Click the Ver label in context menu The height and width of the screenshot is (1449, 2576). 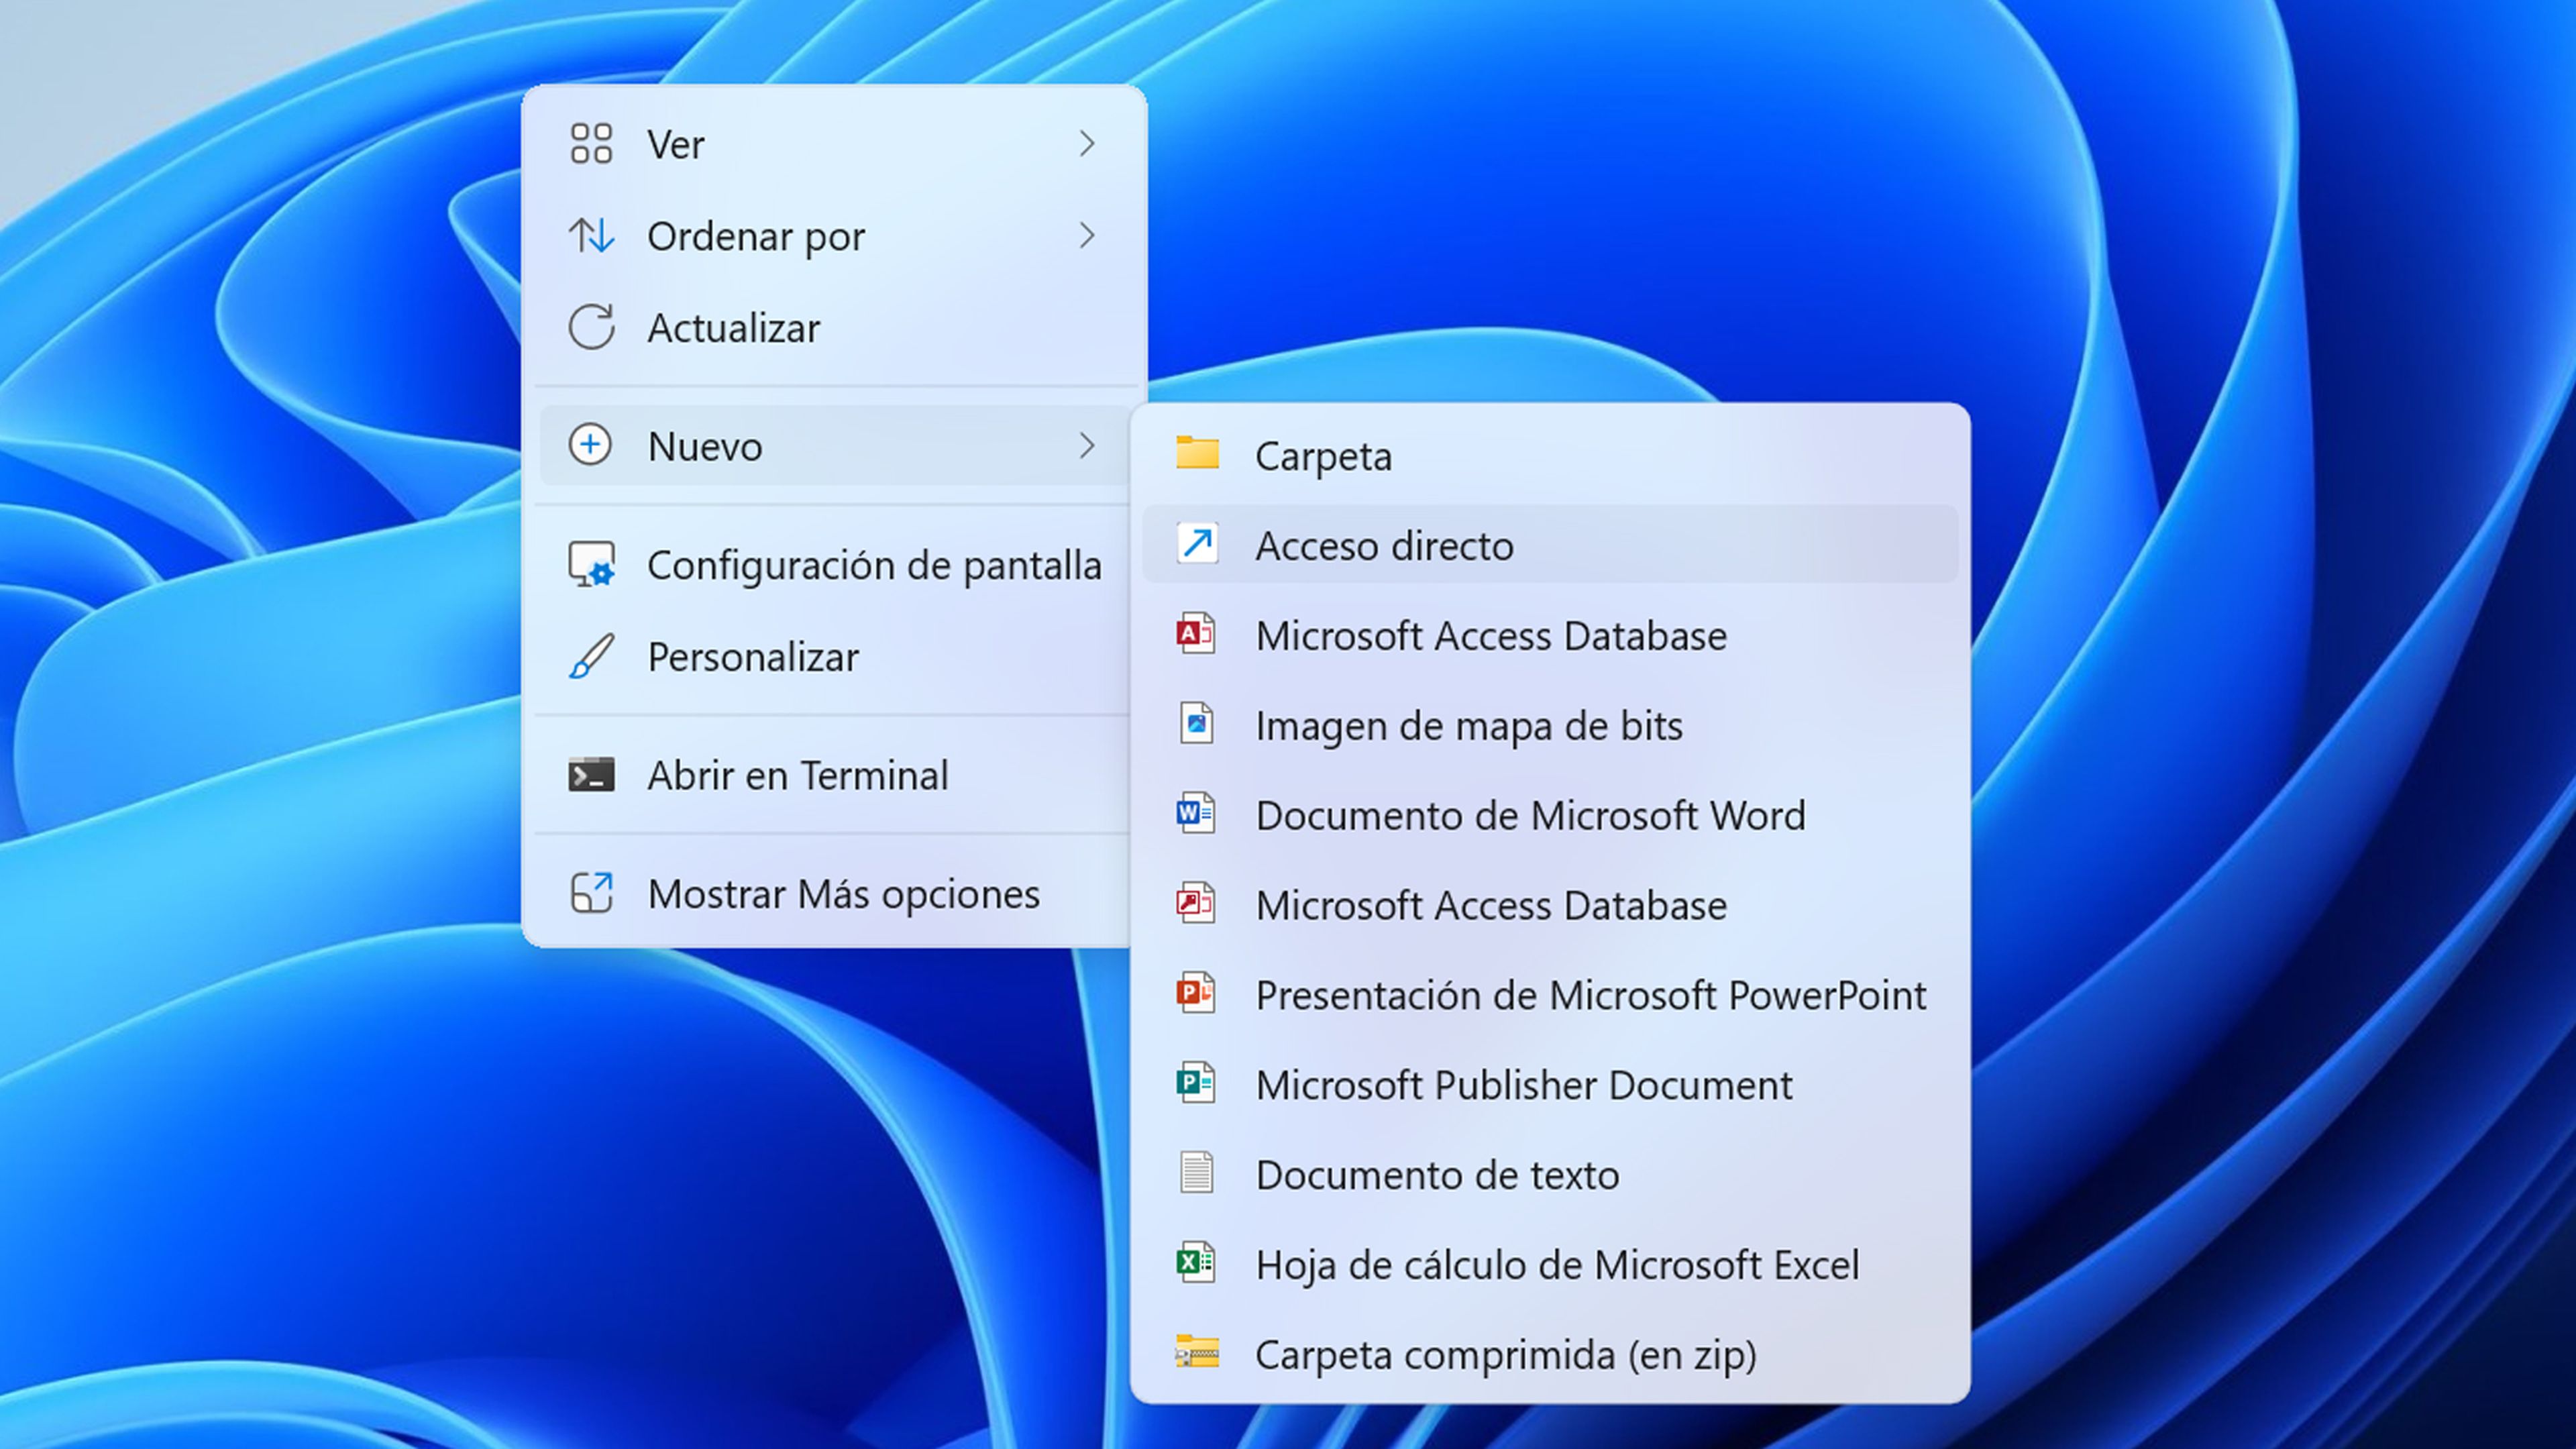pos(676,145)
